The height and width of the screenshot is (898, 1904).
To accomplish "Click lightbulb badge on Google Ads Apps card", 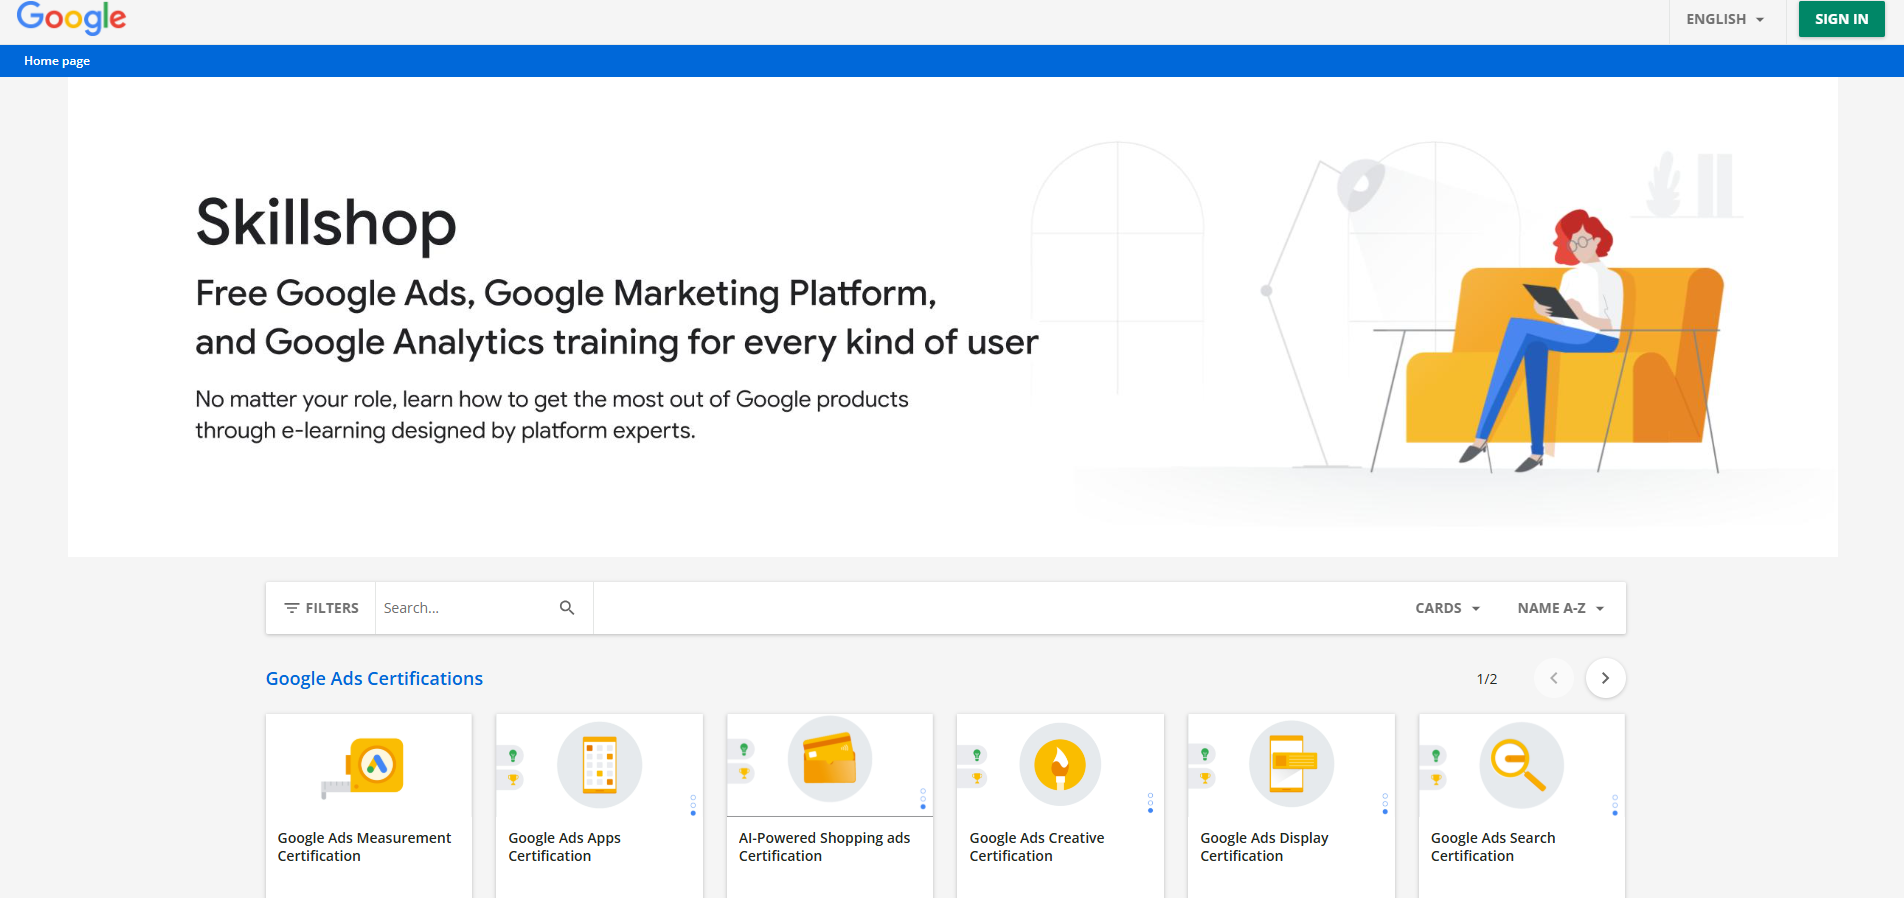I will click(x=513, y=756).
